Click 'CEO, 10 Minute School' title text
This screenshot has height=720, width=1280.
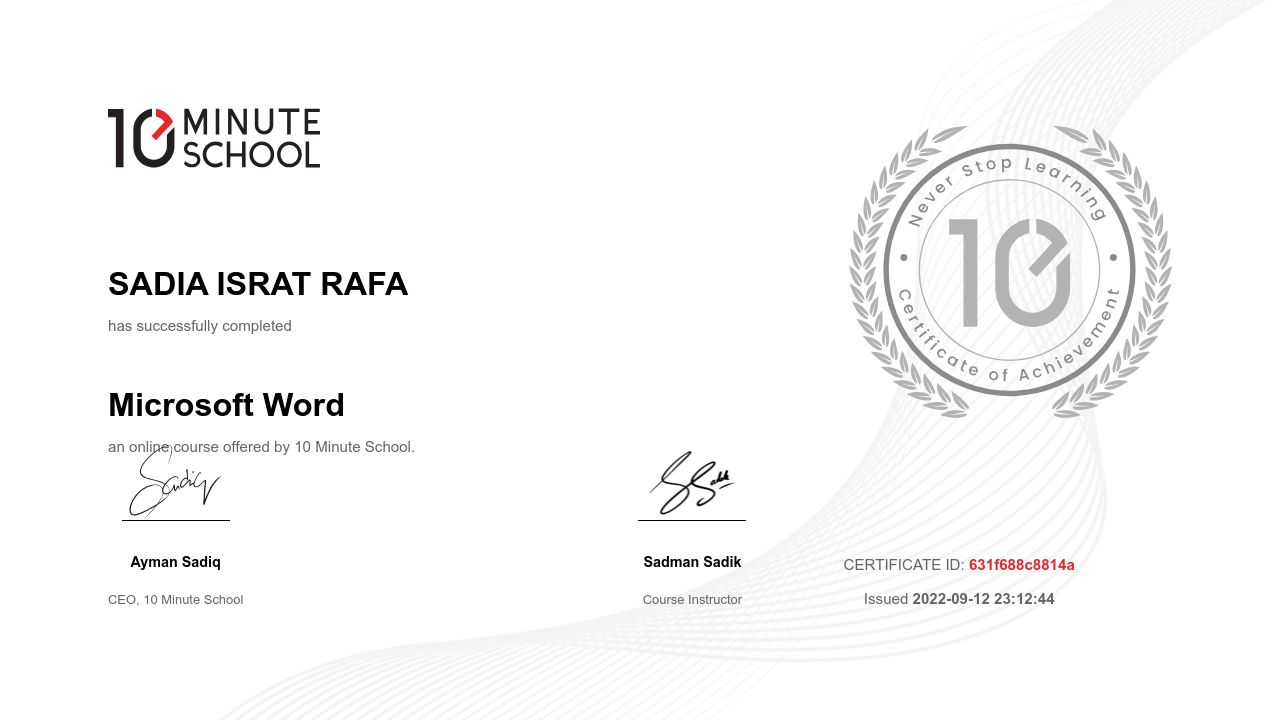click(x=175, y=600)
